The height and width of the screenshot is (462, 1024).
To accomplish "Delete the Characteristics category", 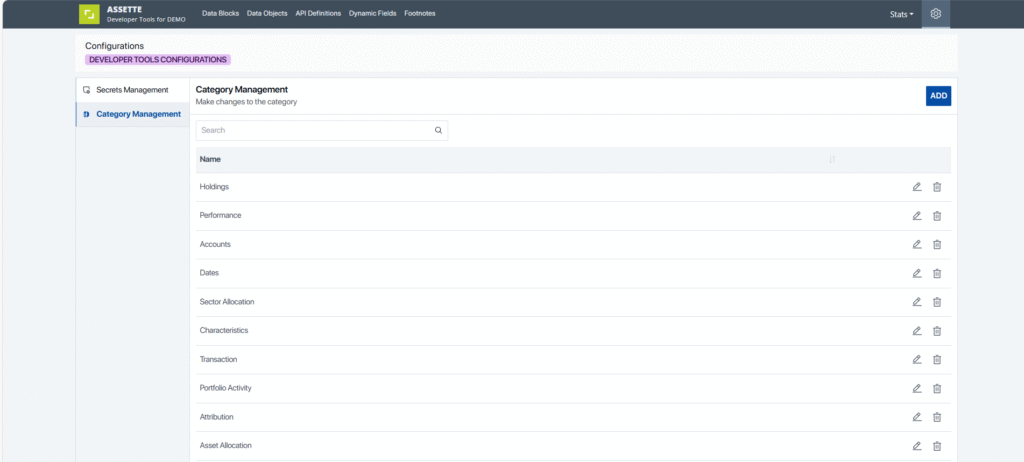I will coord(937,331).
